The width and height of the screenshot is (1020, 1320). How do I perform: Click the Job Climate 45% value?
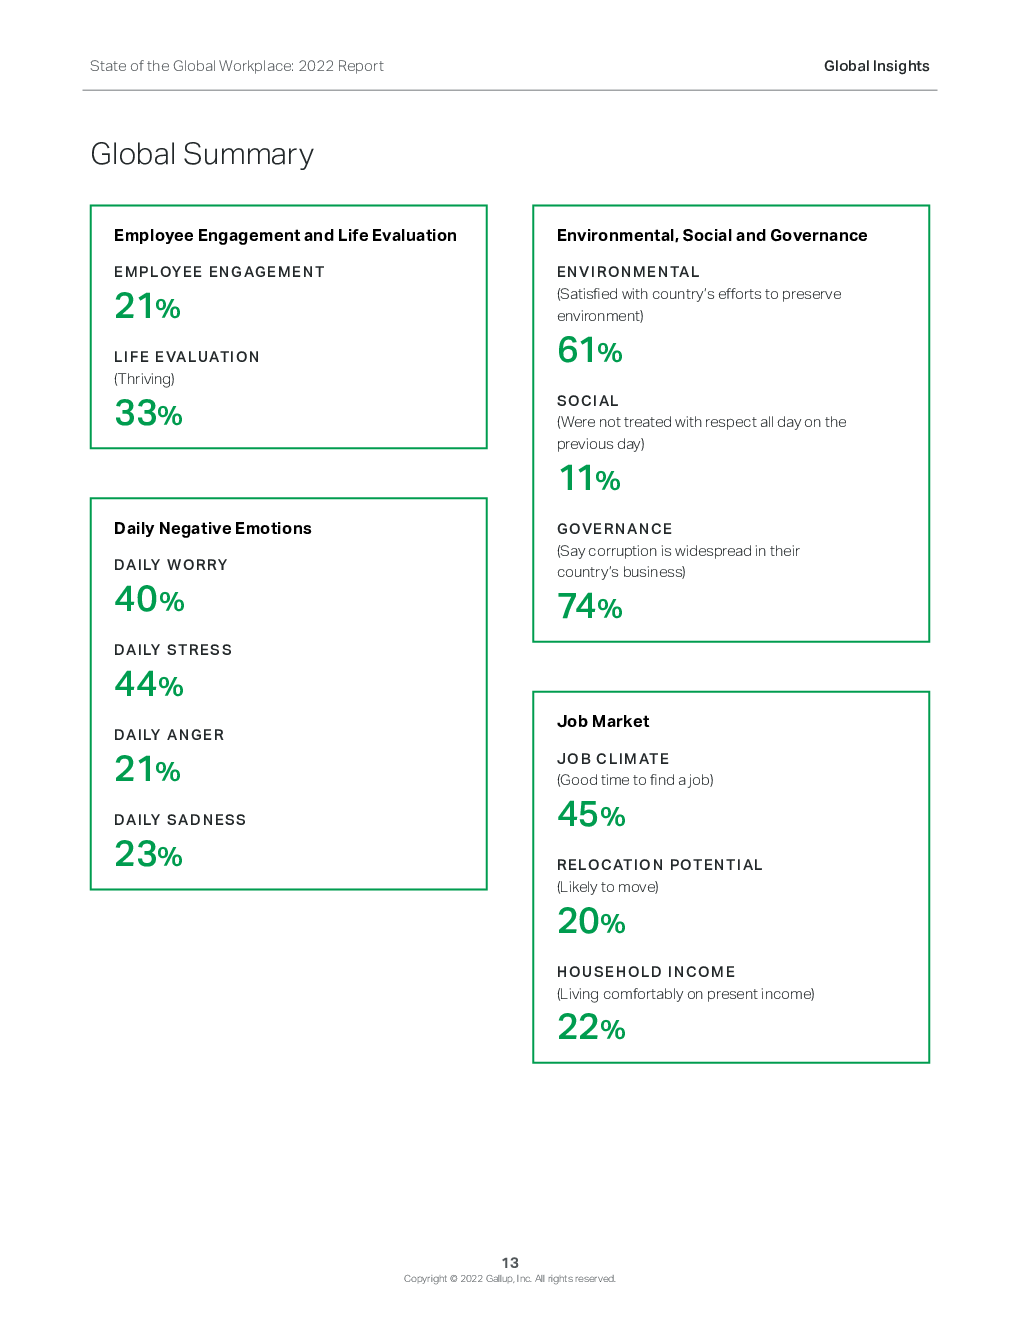(x=591, y=814)
